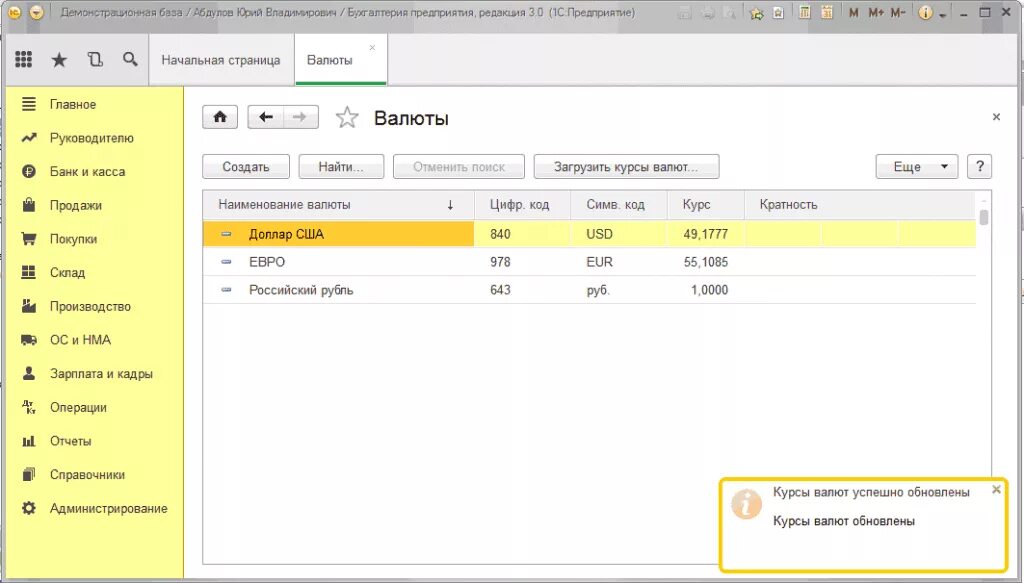This screenshot has width=1024, height=583.
Task: Click the USD symbol code cell
Action: 618,234
